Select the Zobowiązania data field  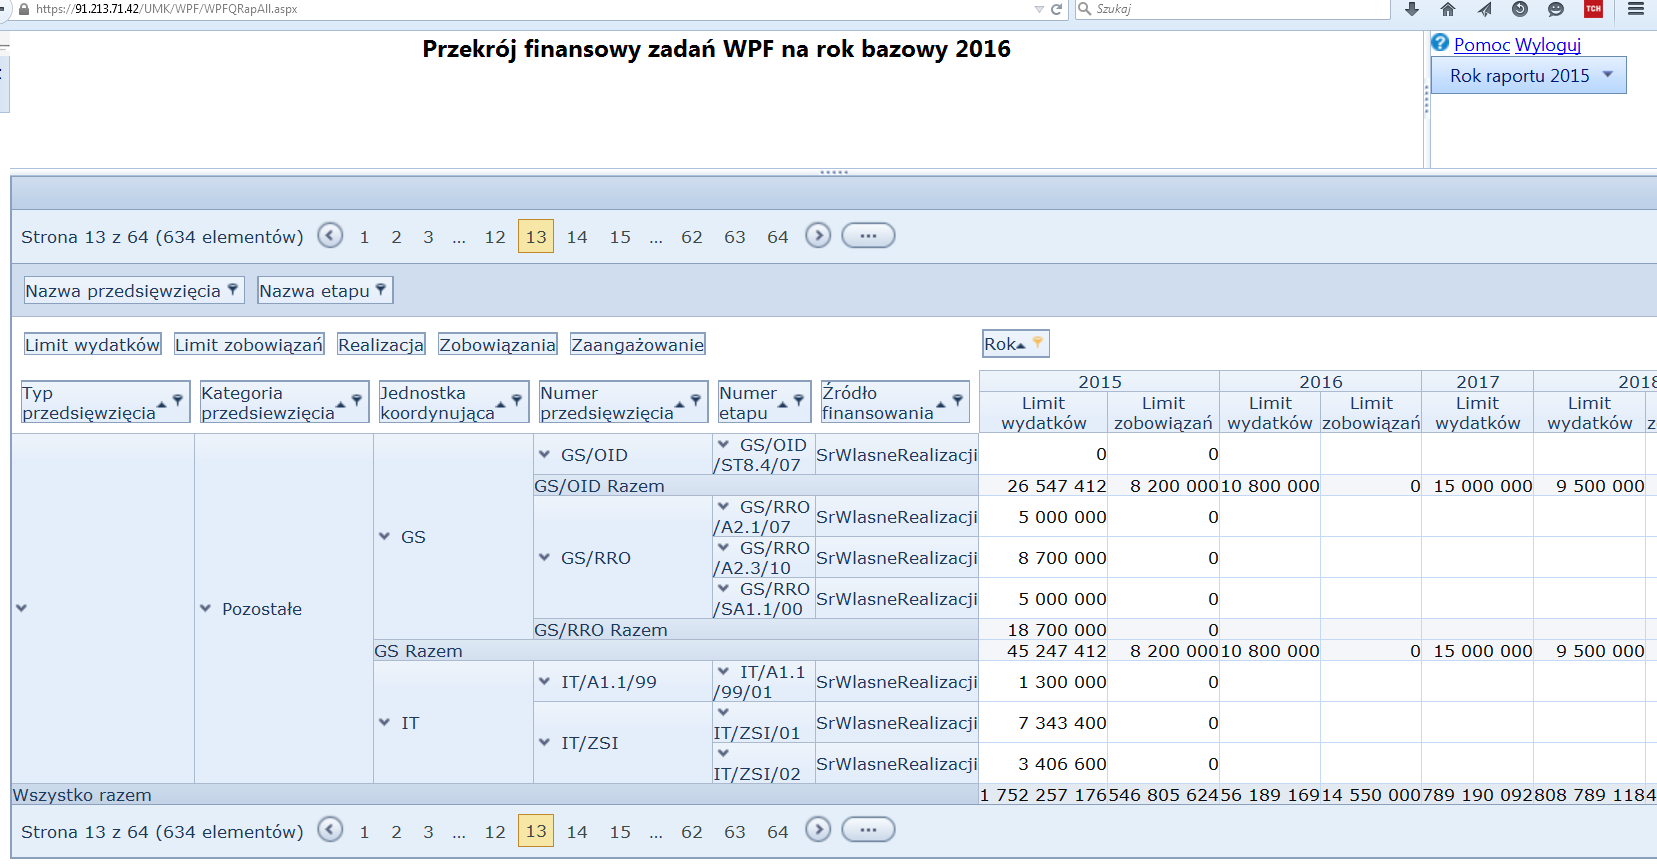(x=497, y=344)
